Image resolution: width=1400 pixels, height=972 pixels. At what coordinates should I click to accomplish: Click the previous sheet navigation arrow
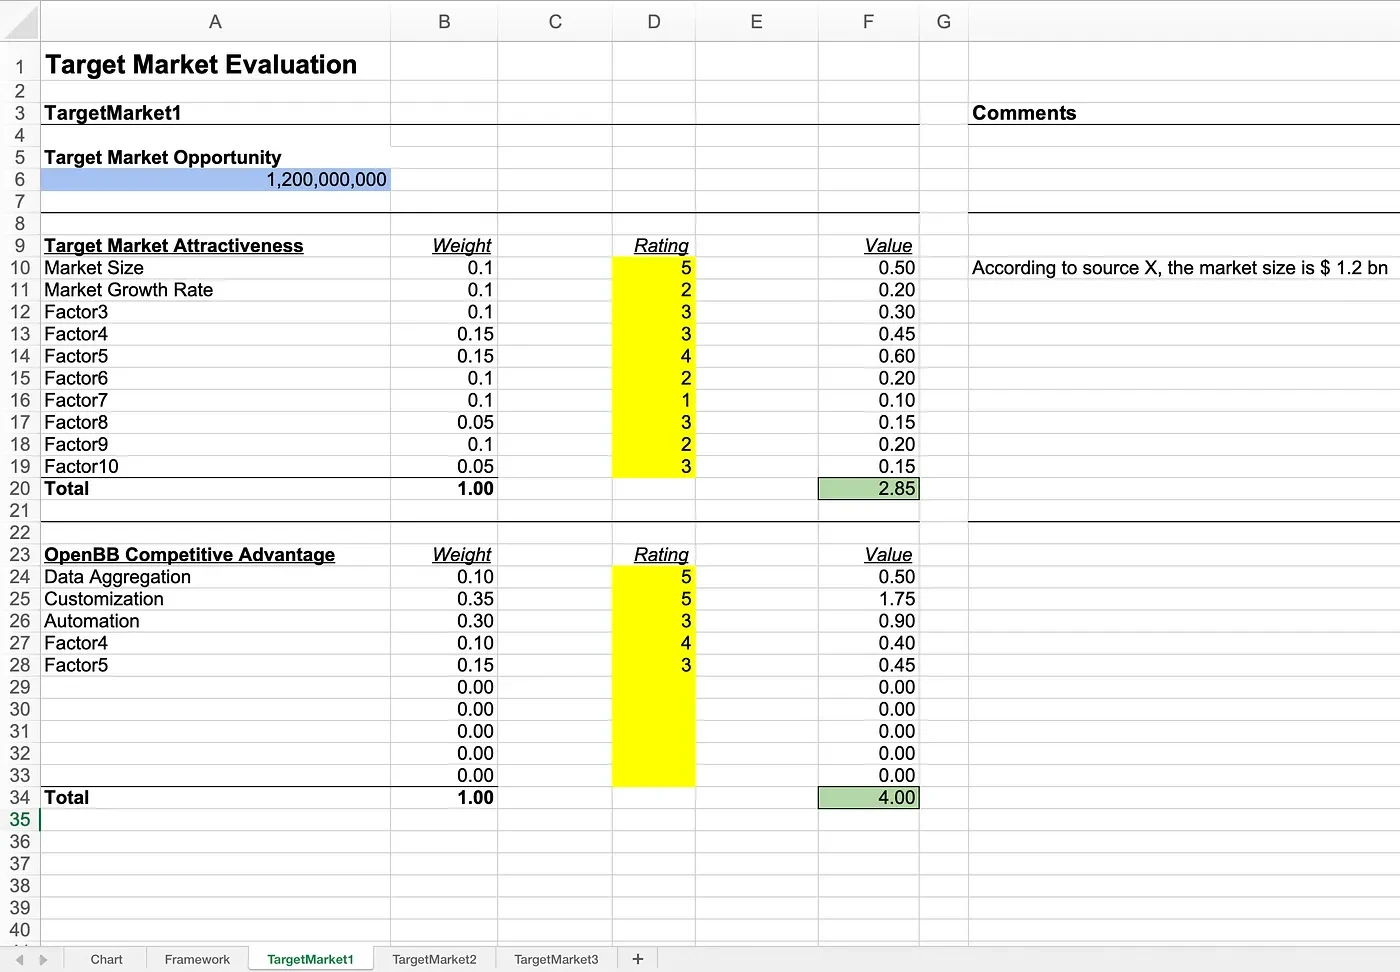coord(19,959)
